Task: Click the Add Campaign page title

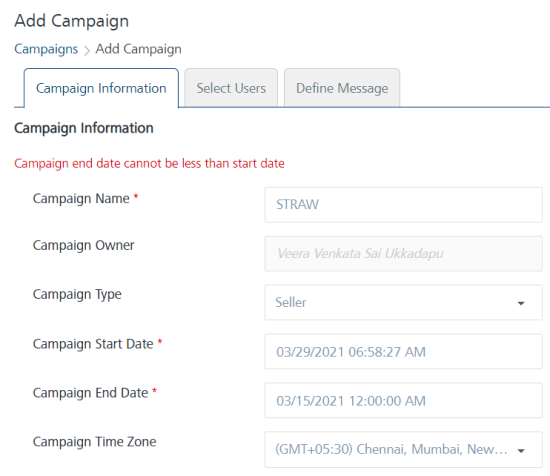Action: click(72, 21)
